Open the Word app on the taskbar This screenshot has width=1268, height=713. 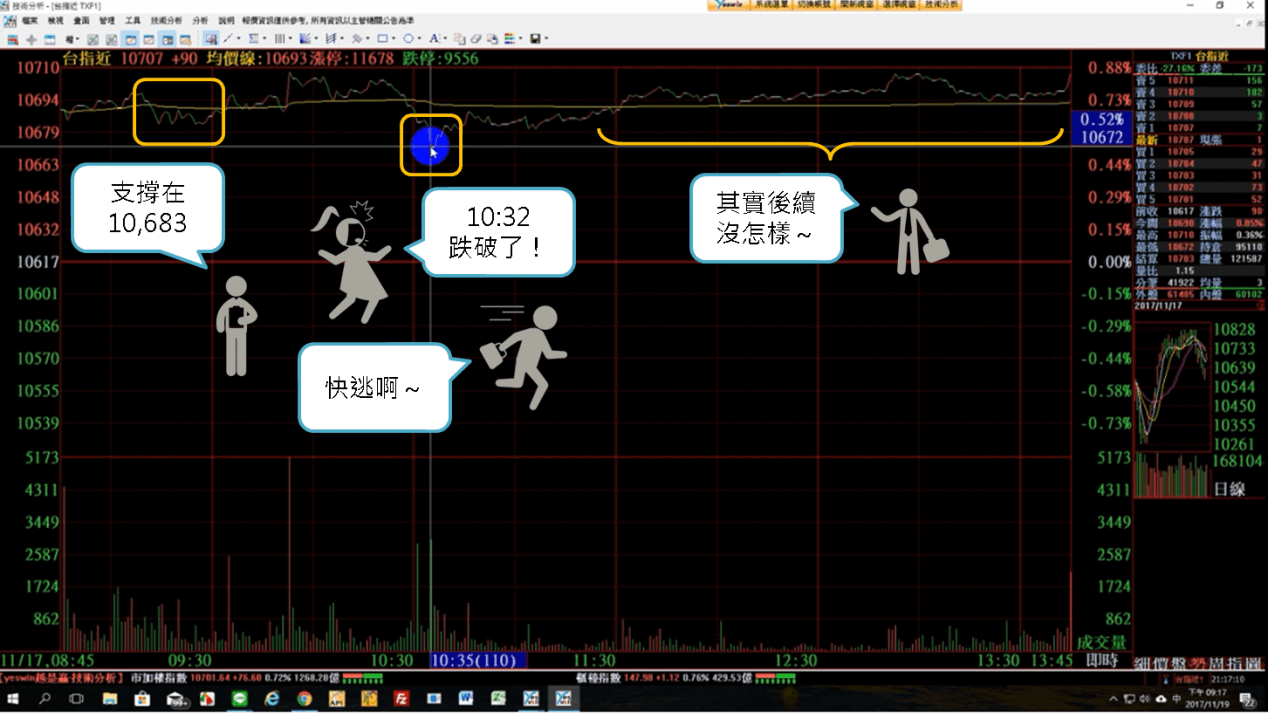[x=466, y=699]
